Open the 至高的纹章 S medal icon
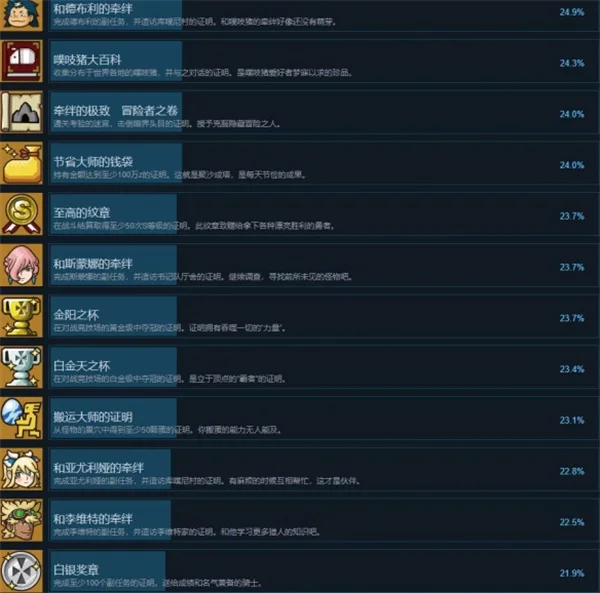 tap(21, 214)
